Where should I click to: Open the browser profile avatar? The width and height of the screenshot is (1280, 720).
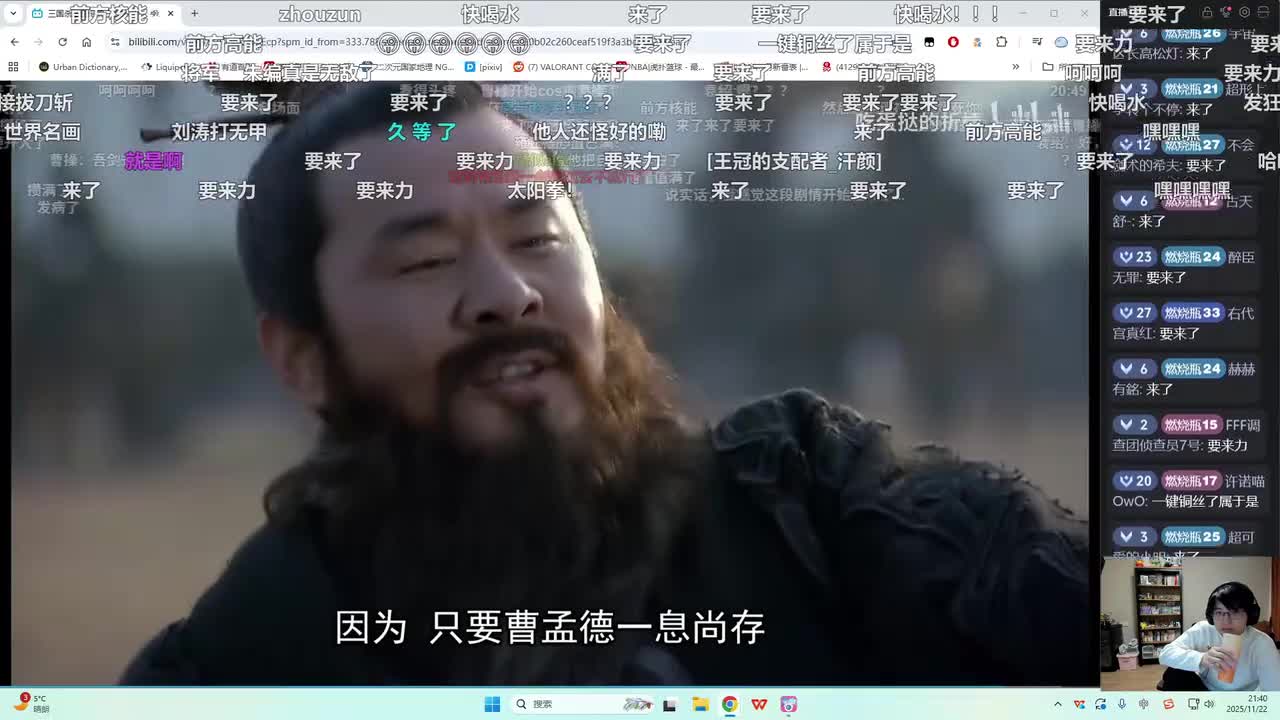pos(1061,41)
